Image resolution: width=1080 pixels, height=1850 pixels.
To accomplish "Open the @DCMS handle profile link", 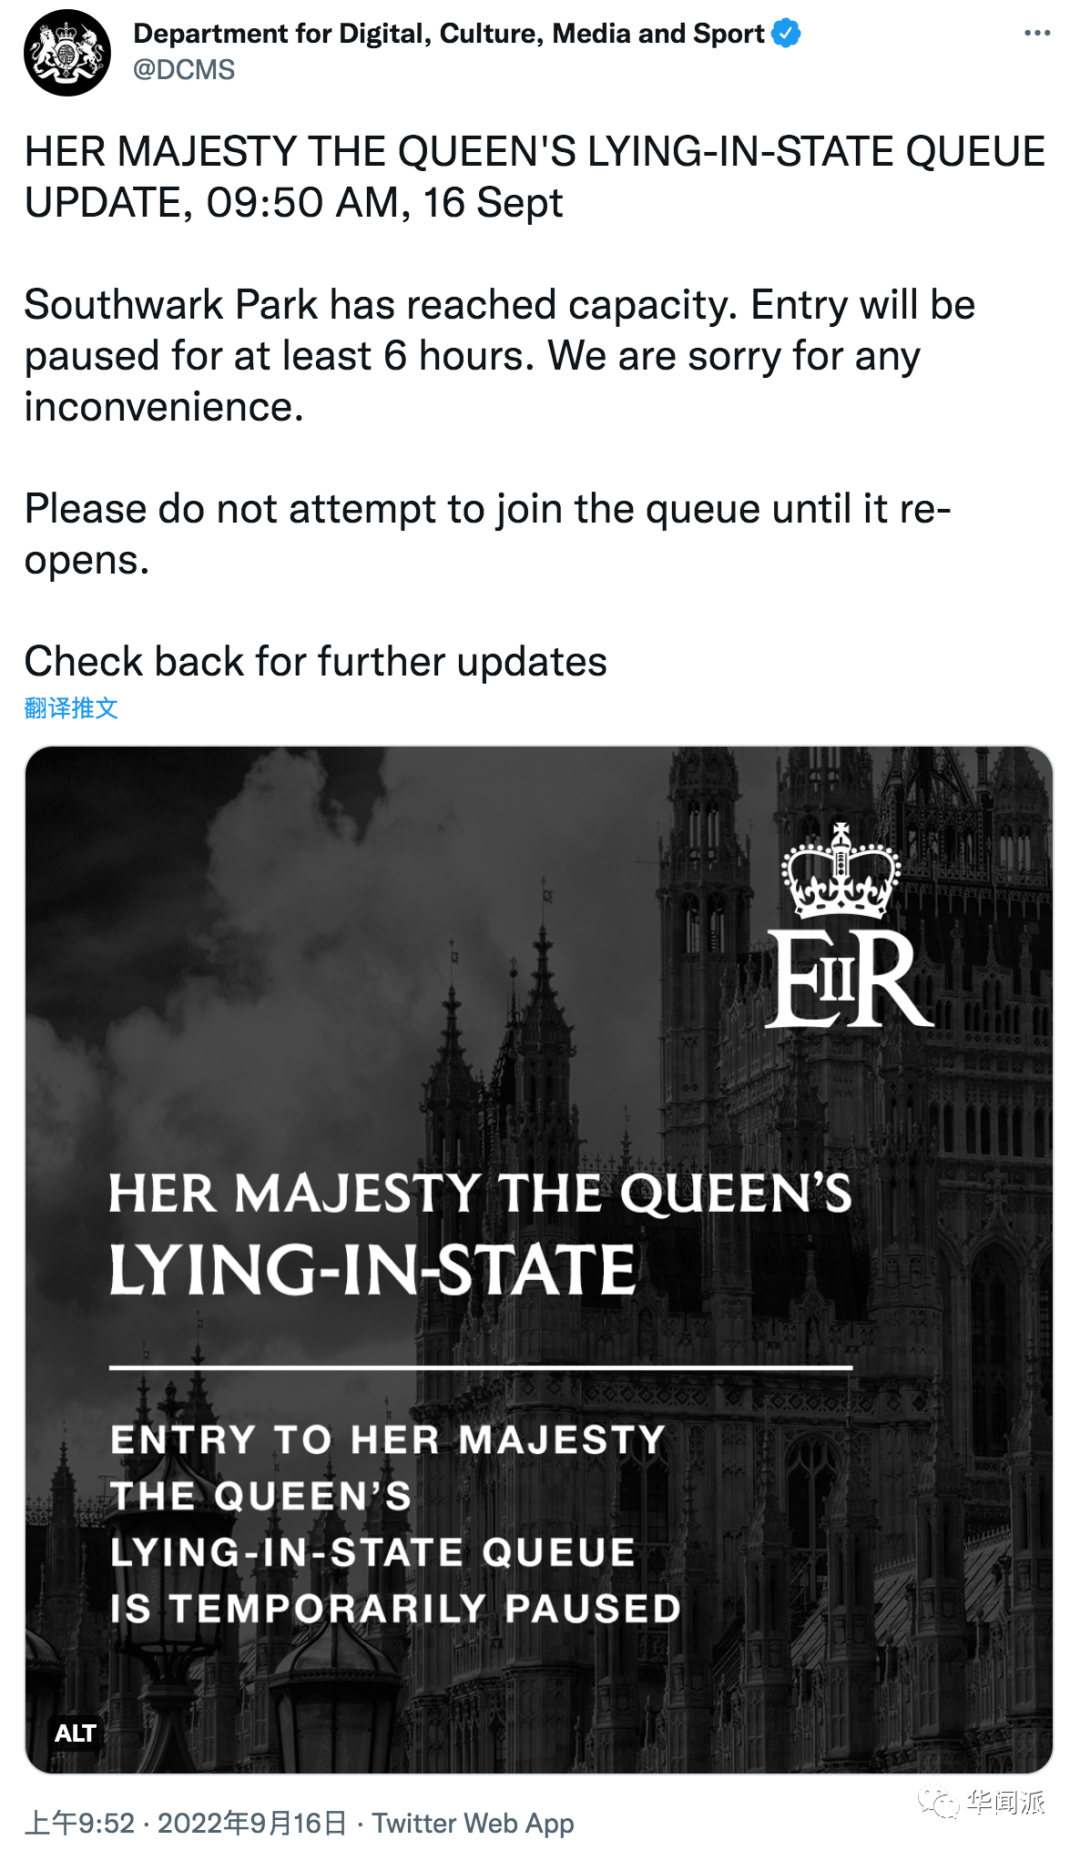I will pyautogui.click(x=184, y=70).
